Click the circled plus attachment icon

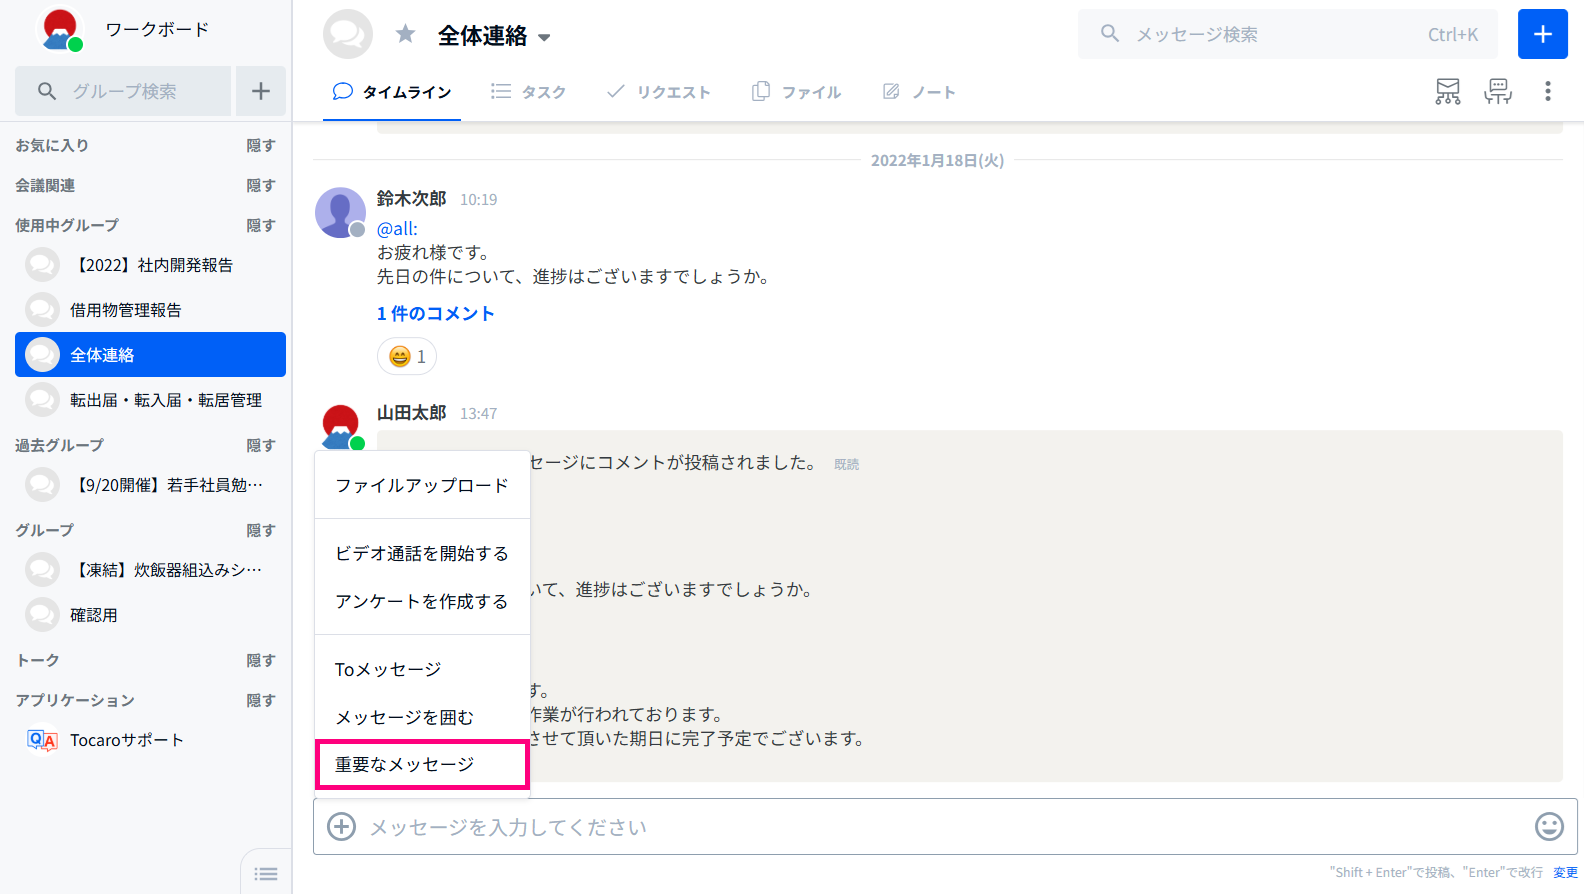pos(342,827)
